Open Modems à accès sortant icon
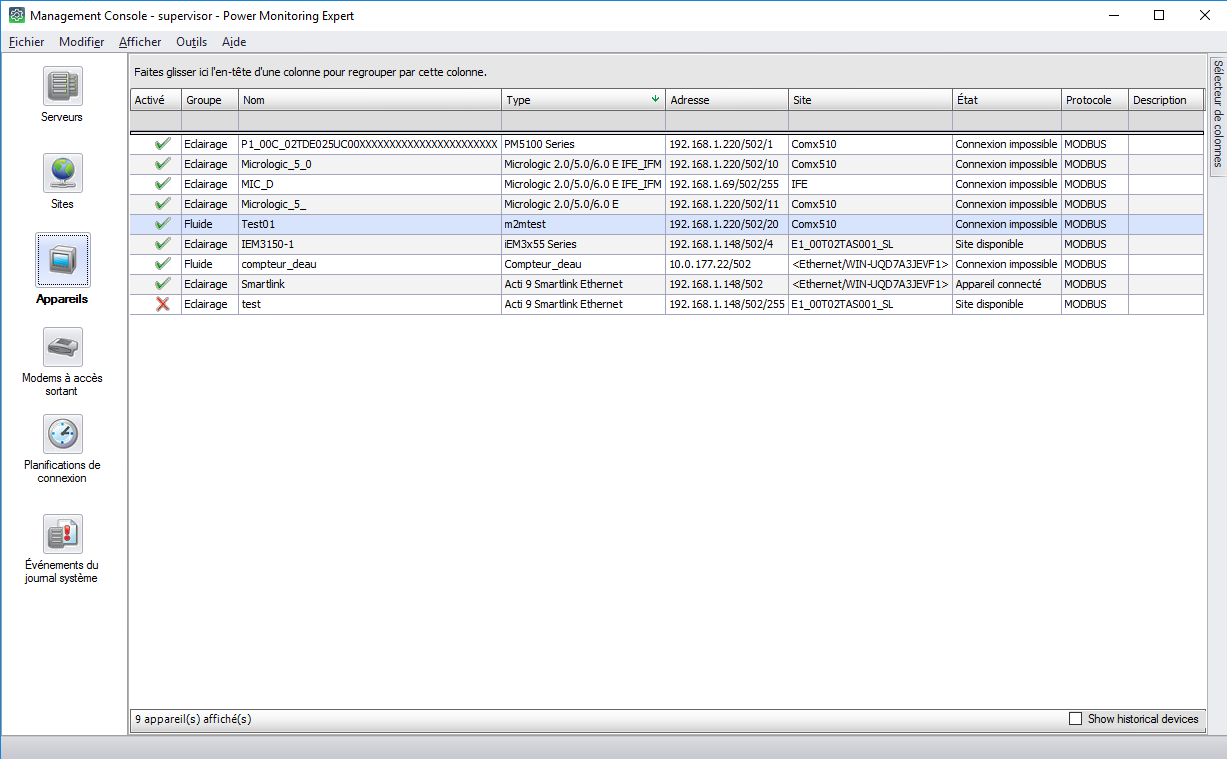Image resolution: width=1227 pixels, height=759 pixels. tap(63, 347)
